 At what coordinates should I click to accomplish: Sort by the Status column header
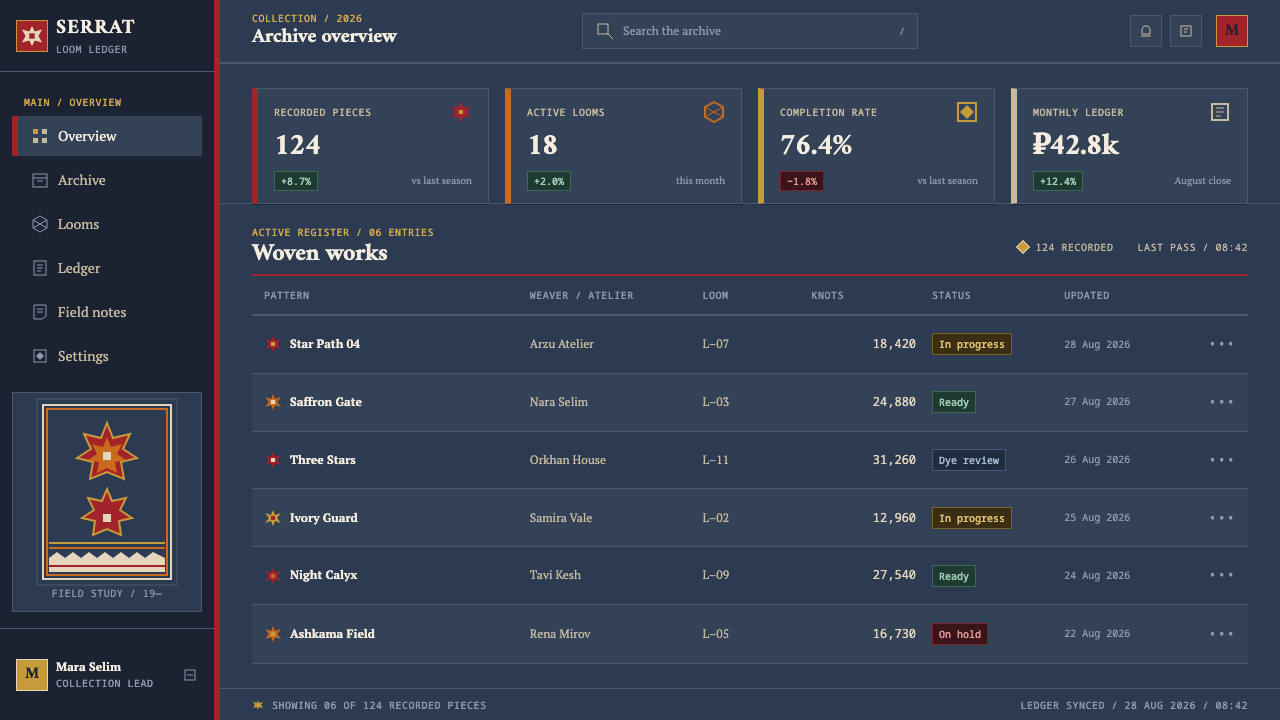point(951,296)
